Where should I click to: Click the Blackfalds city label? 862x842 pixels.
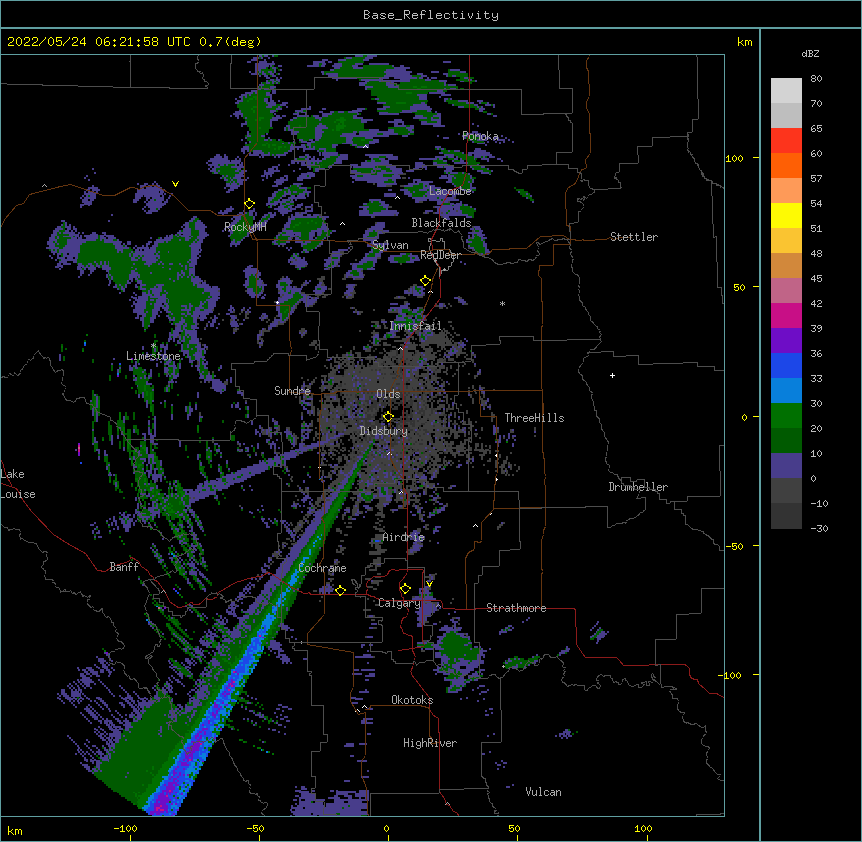[441, 223]
